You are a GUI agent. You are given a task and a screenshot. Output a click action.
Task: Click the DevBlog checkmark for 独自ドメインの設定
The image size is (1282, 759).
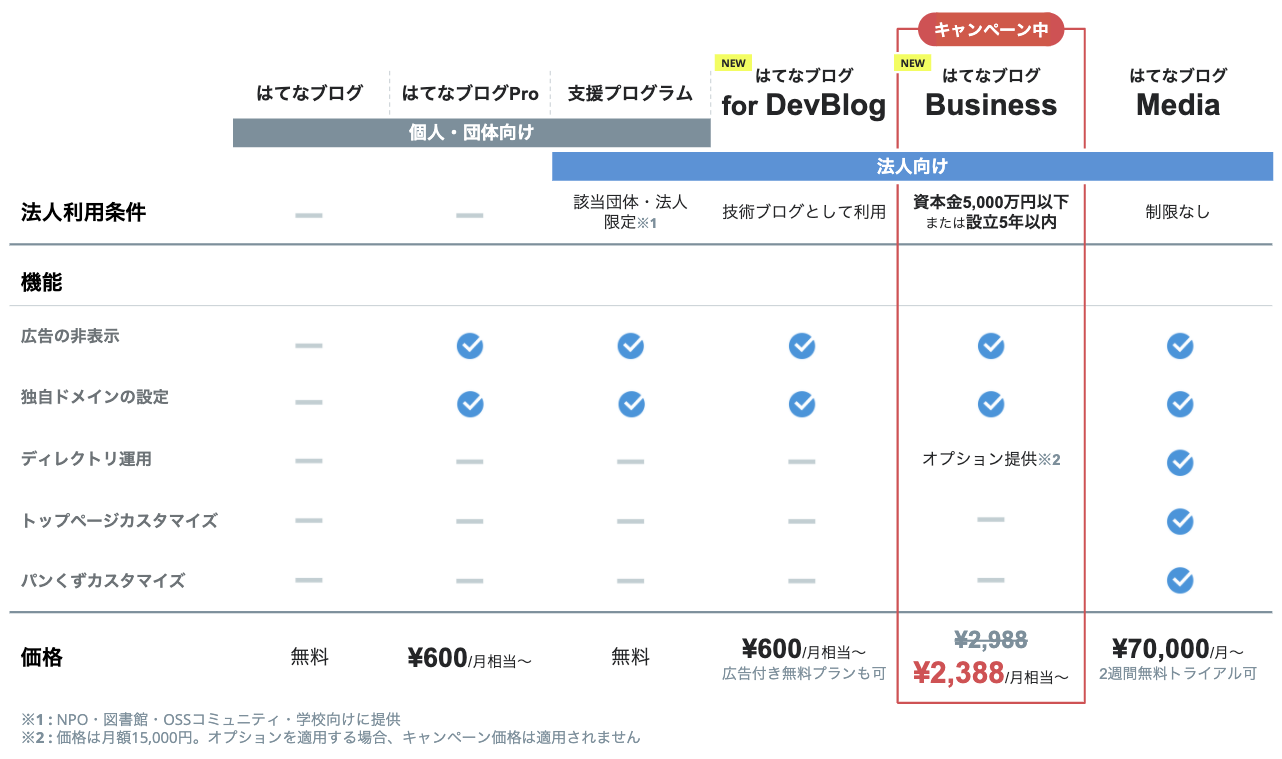(x=802, y=404)
